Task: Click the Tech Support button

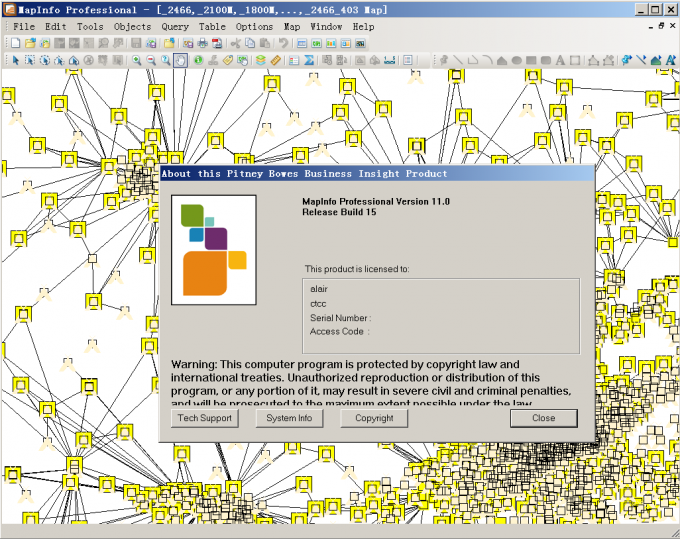Action: click(205, 418)
